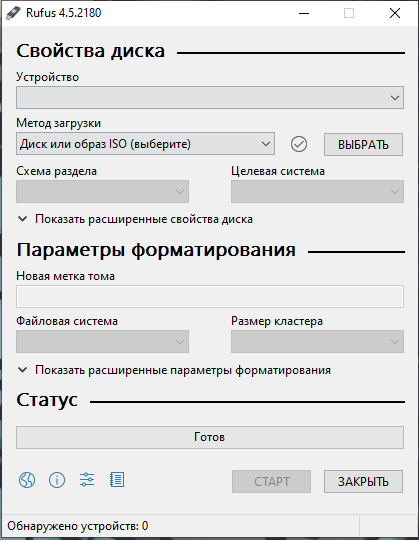Open the Файловая система dropdown
The height and width of the screenshot is (540, 419).
point(102,341)
